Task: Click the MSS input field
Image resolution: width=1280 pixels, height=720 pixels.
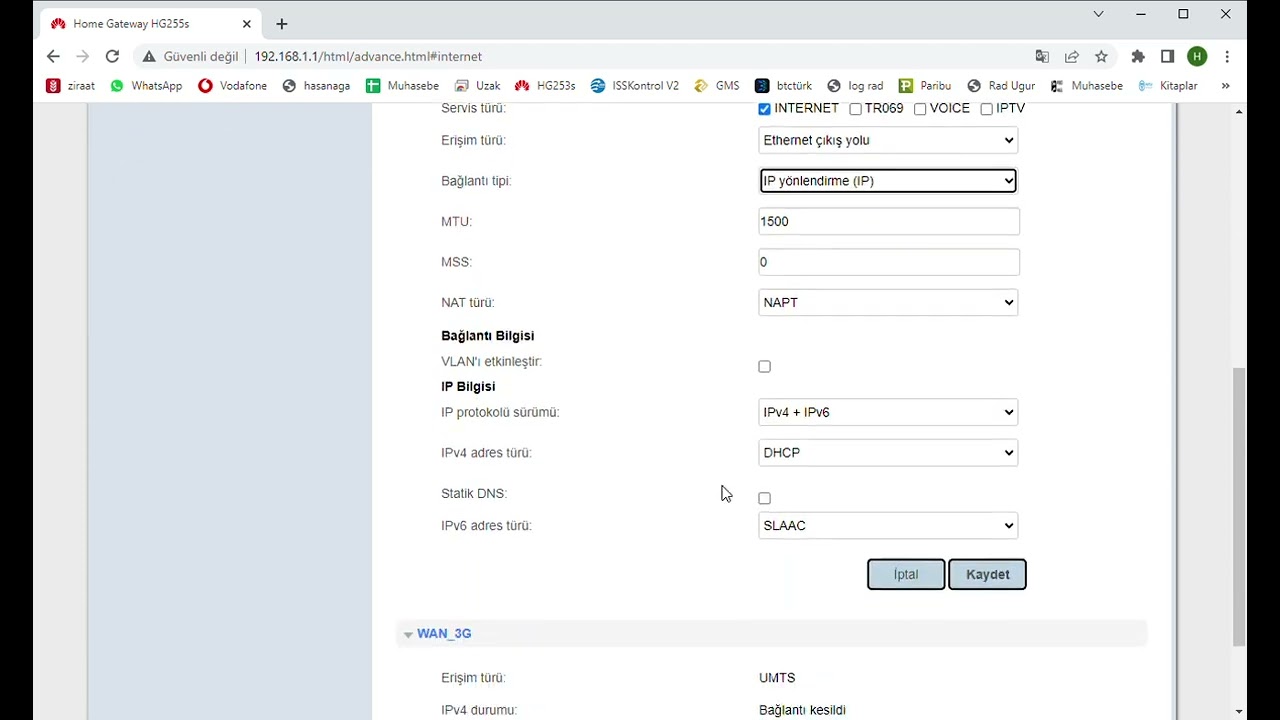Action: tap(889, 262)
